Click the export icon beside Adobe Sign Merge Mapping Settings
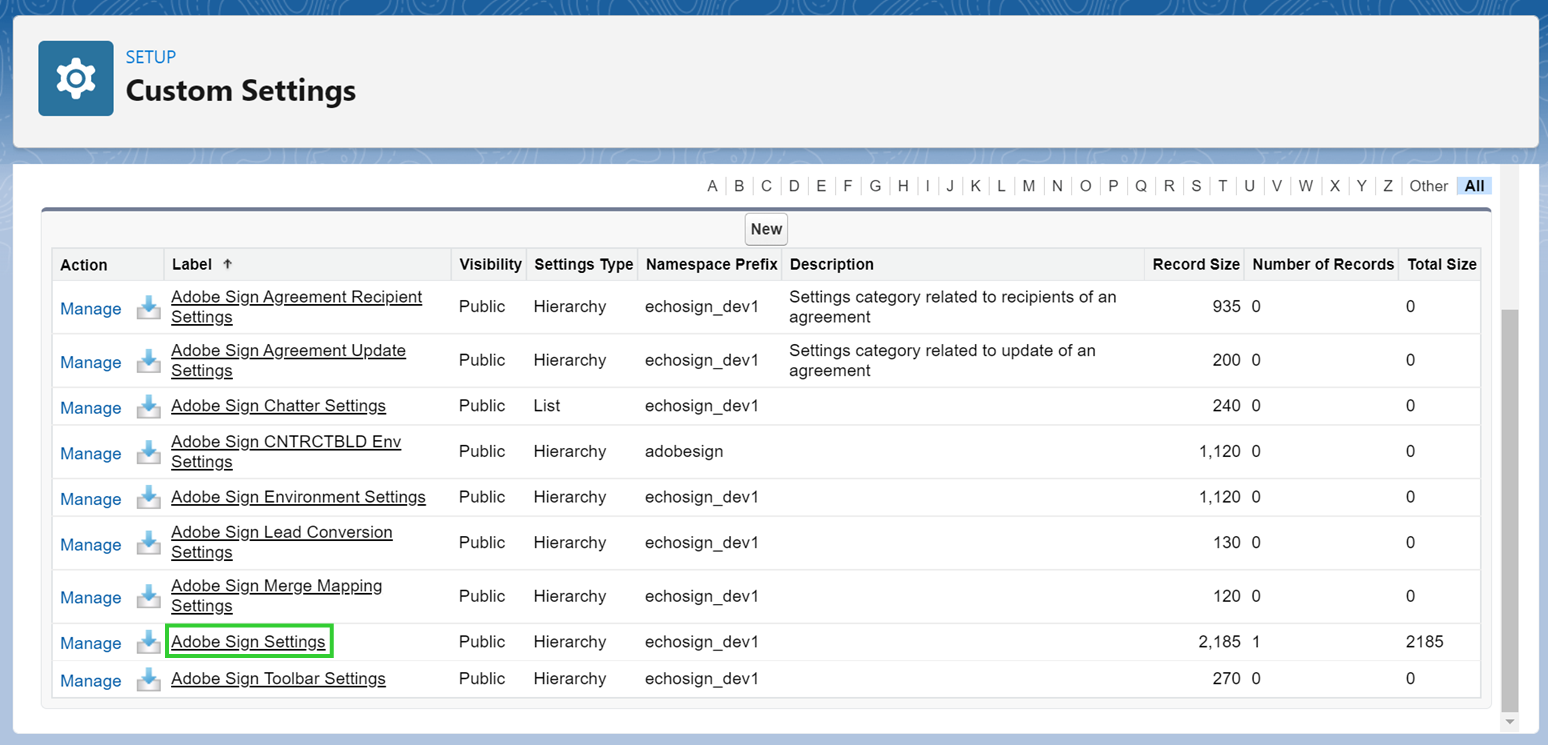 [x=148, y=598]
